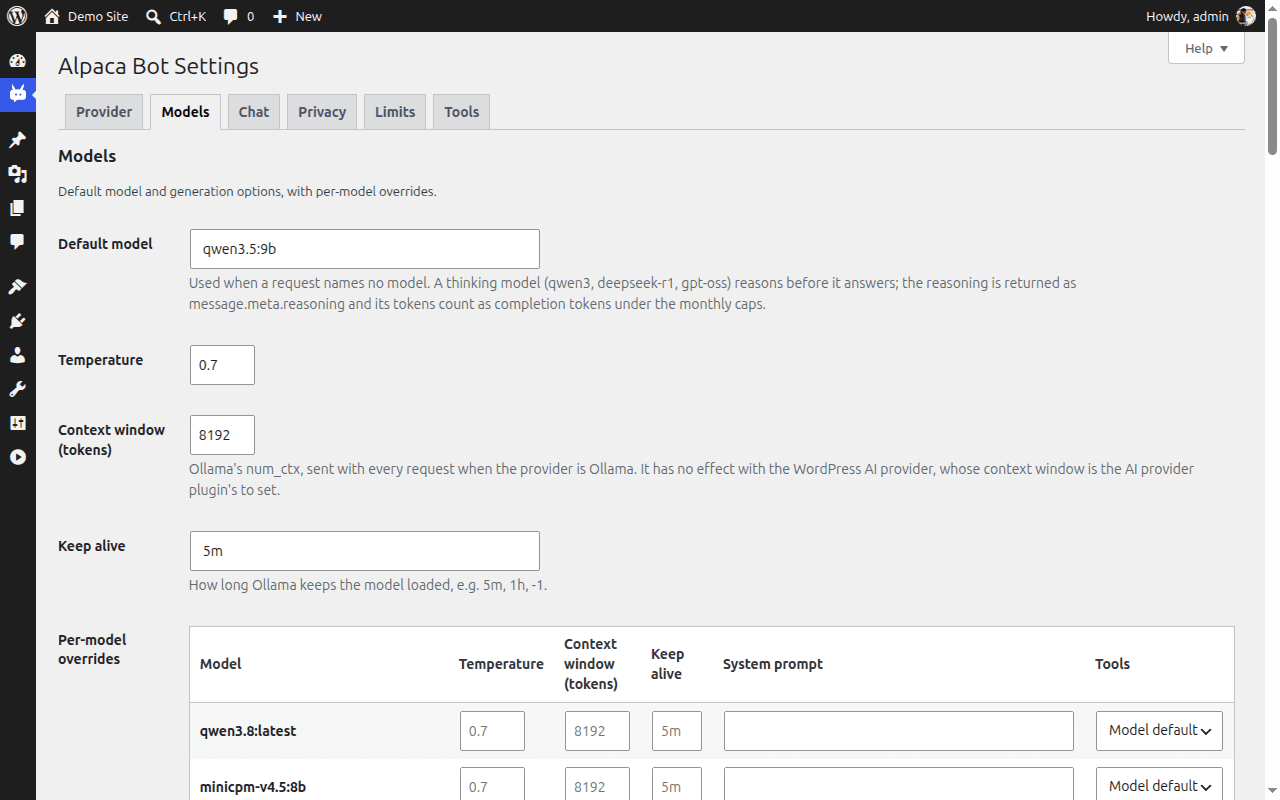Click the qwen3.8:latest model name
The height and width of the screenshot is (800, 1280).
tap(248, 731)
